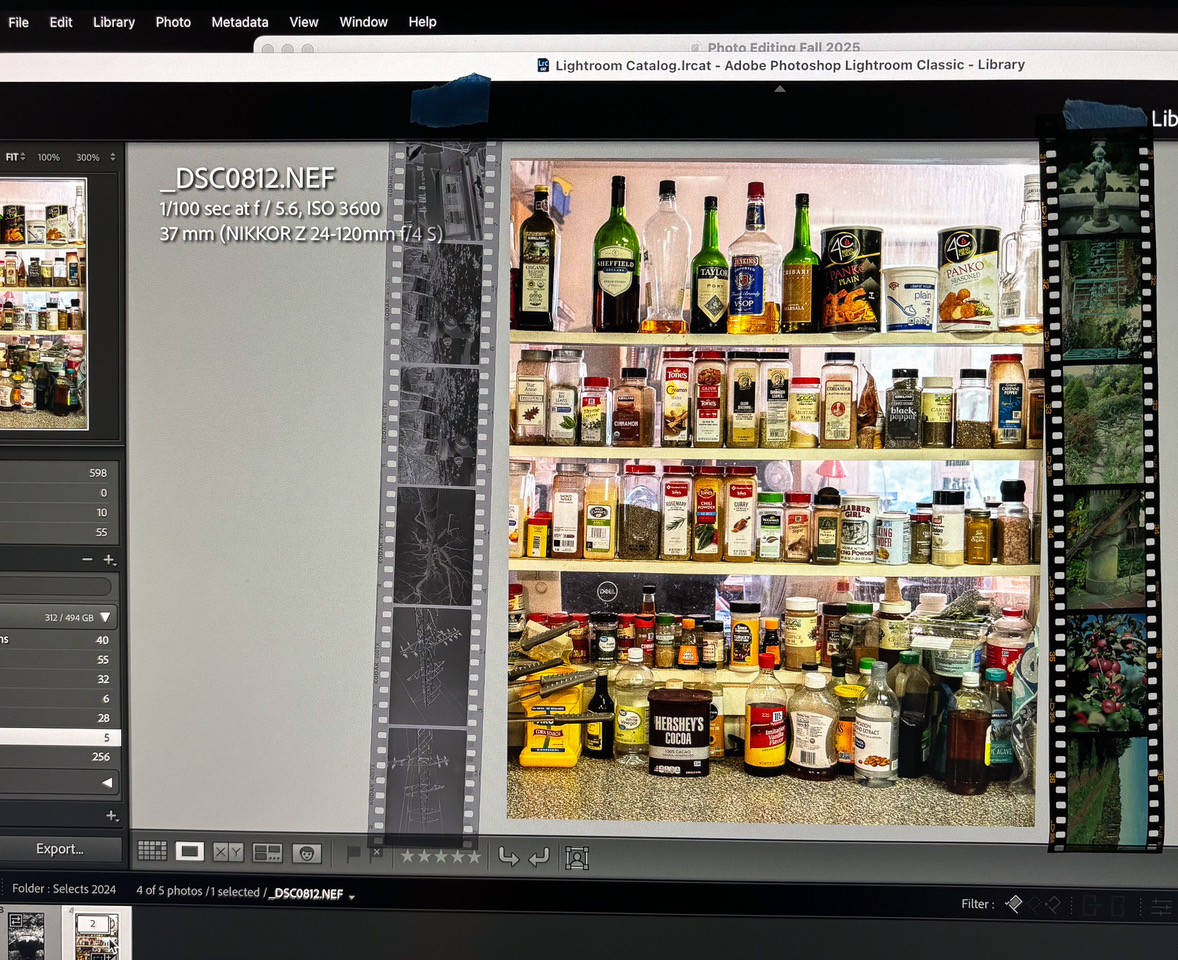
Task: Open Navigator zoom level stepper arrows
Action: click(113, 157)
